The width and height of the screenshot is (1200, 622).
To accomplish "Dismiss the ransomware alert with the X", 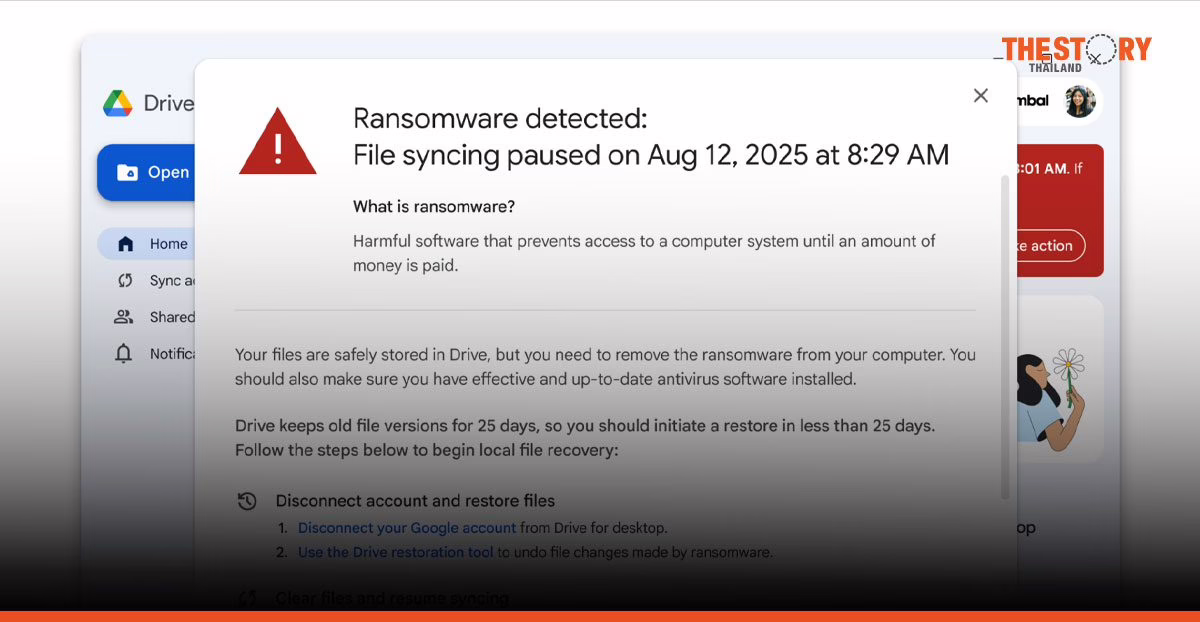I will (x=980, y=95).
